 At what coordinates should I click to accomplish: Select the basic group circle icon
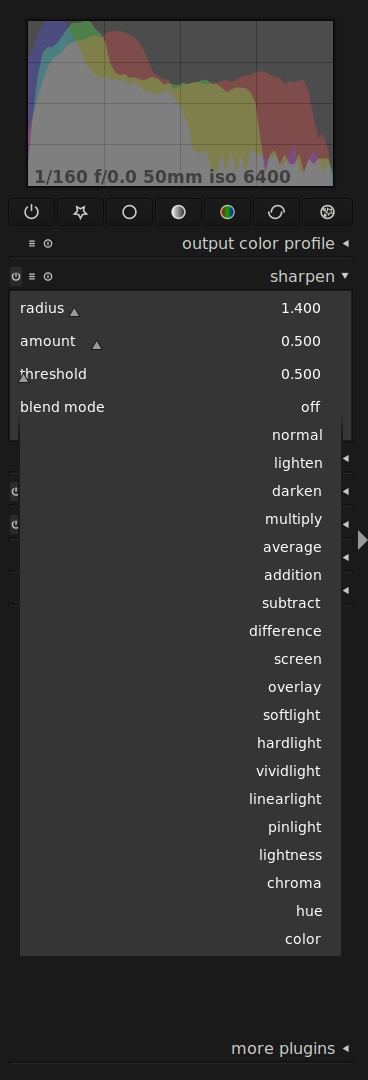tap(130, 212)
